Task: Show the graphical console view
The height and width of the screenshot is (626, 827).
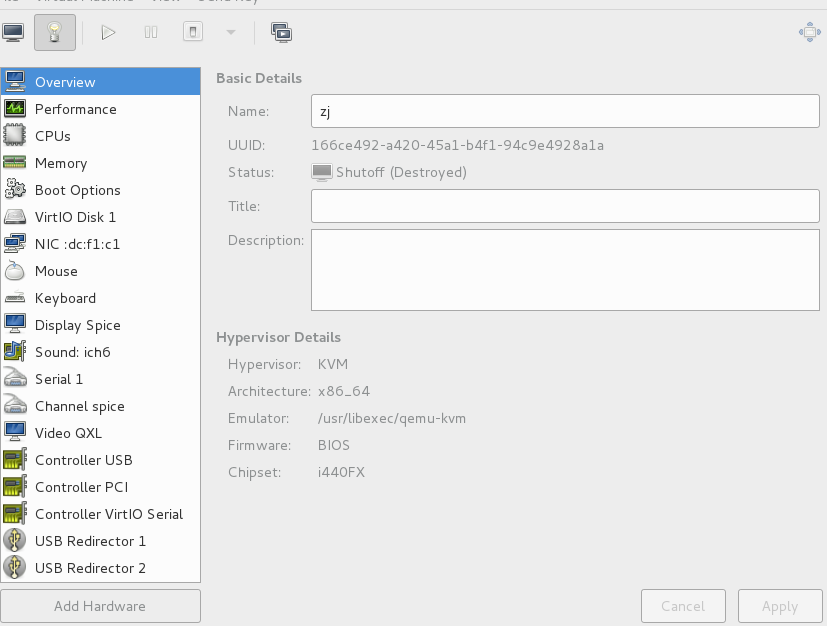Action: pos(13,33)
